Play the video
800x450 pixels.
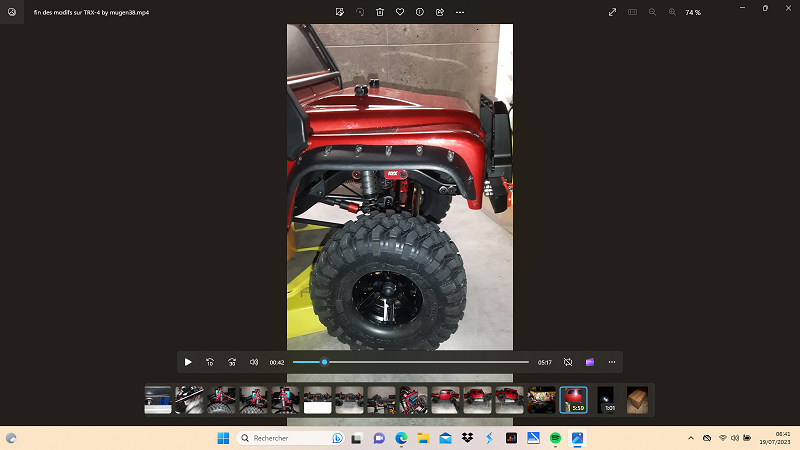click(x=188, y=362)
